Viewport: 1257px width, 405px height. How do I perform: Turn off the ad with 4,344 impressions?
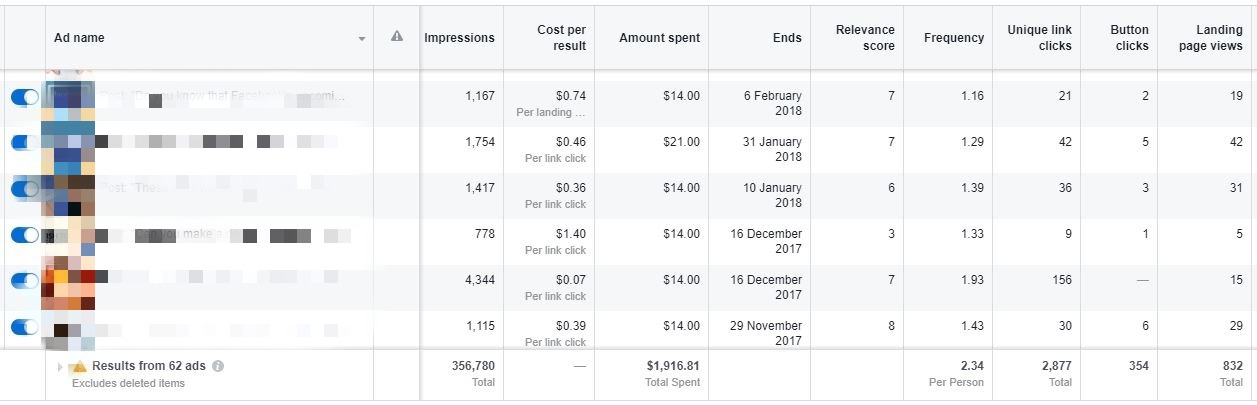click(x=25, y=281)
